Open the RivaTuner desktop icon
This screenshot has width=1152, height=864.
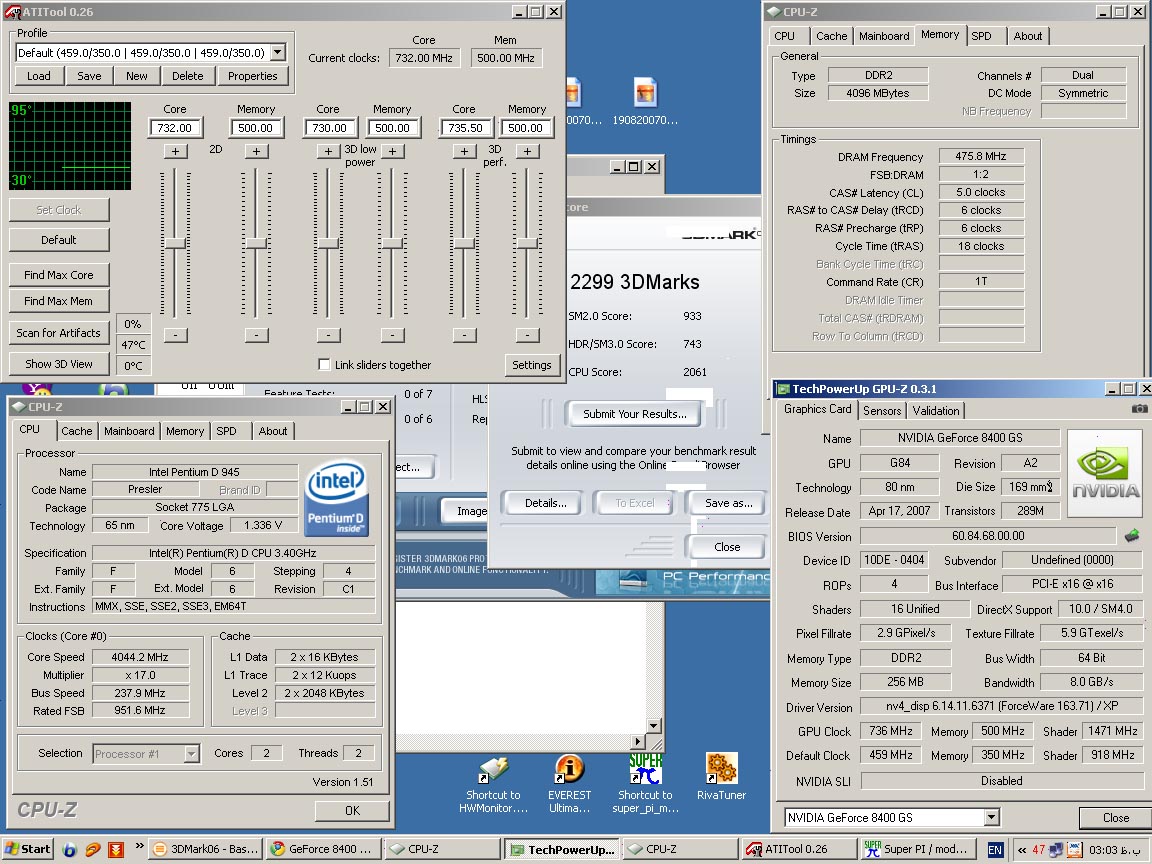point(721,777)
